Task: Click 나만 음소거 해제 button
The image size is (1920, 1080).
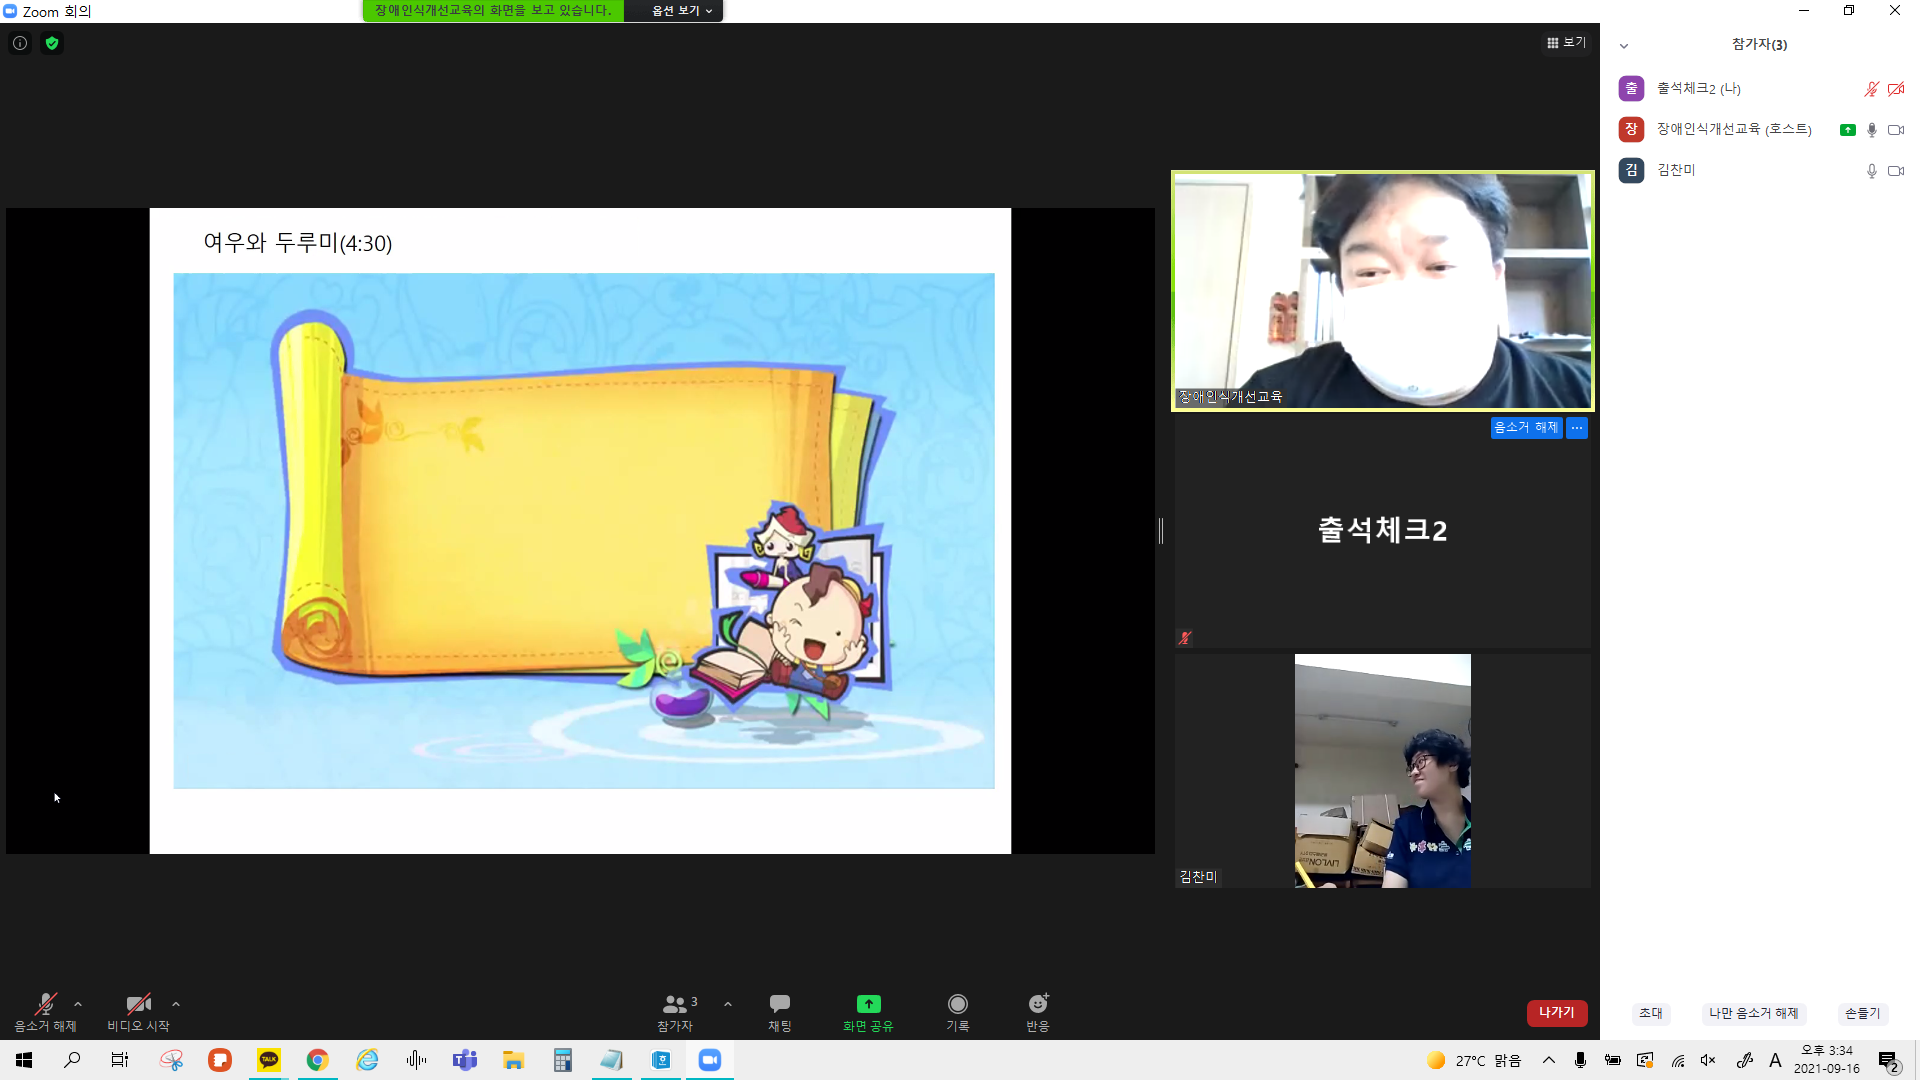Action: click(1753, 1013)
